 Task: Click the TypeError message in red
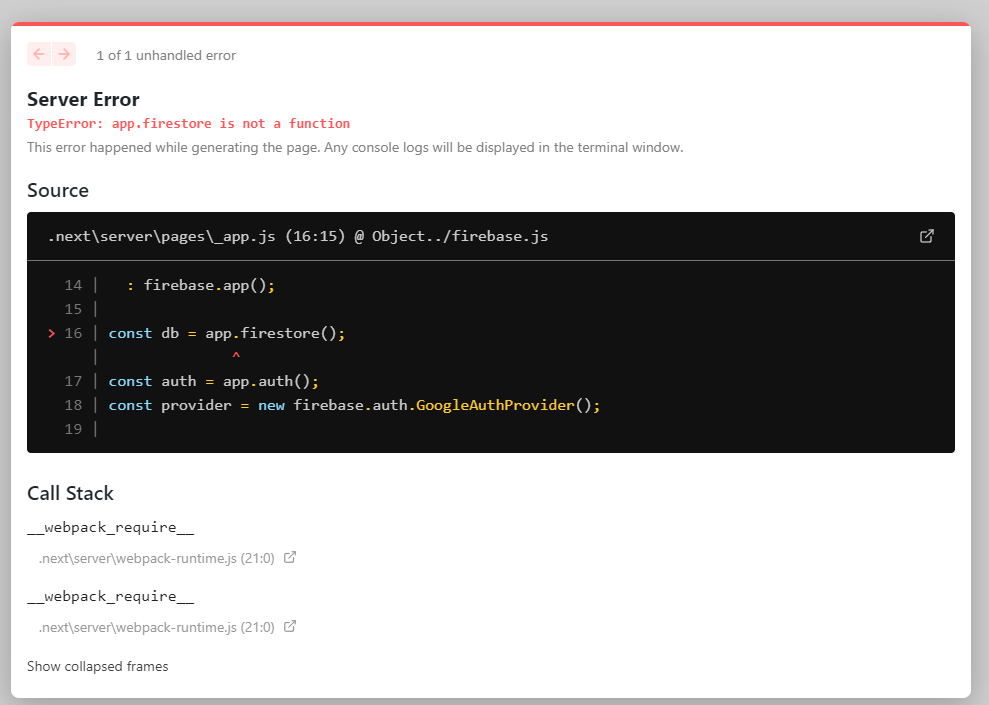pyautogui.click(x=188, y=124)
